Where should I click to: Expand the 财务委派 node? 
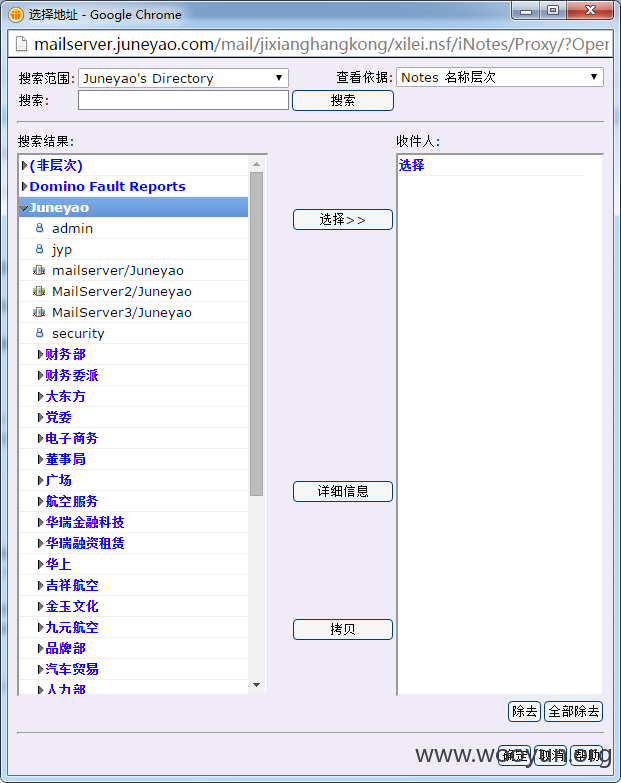click(40, 376)
